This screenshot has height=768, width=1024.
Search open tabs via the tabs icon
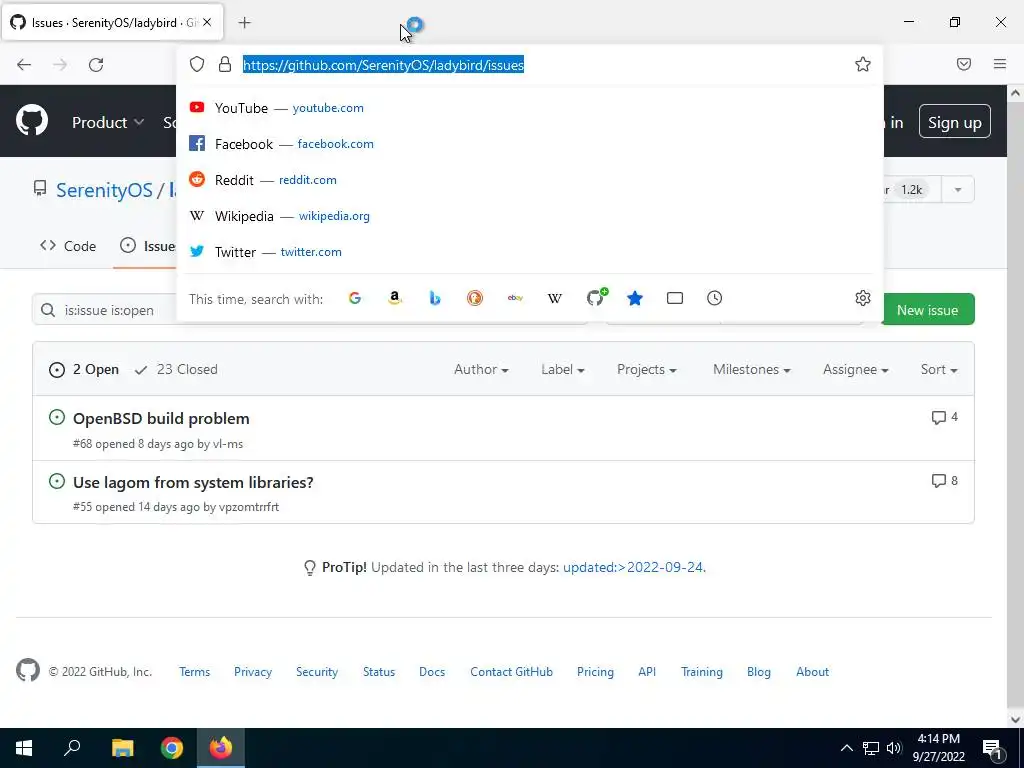tap(675, 298)
